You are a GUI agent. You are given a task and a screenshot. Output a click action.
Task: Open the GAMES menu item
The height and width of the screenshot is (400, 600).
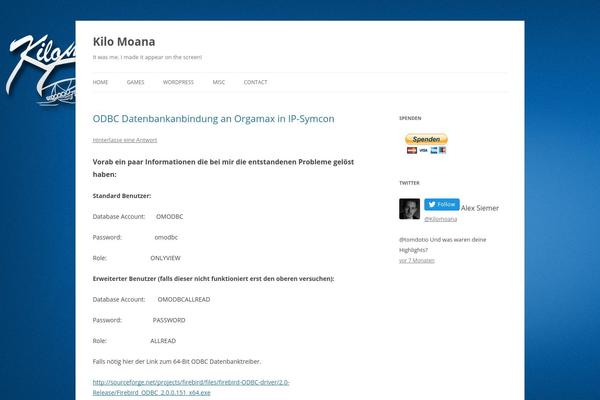(135, 82)
